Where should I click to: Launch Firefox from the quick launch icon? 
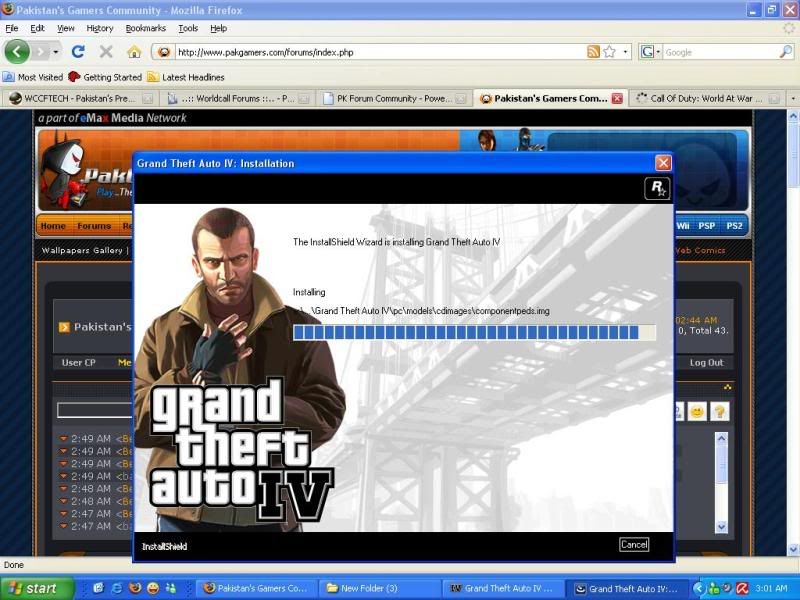[135, 588]
